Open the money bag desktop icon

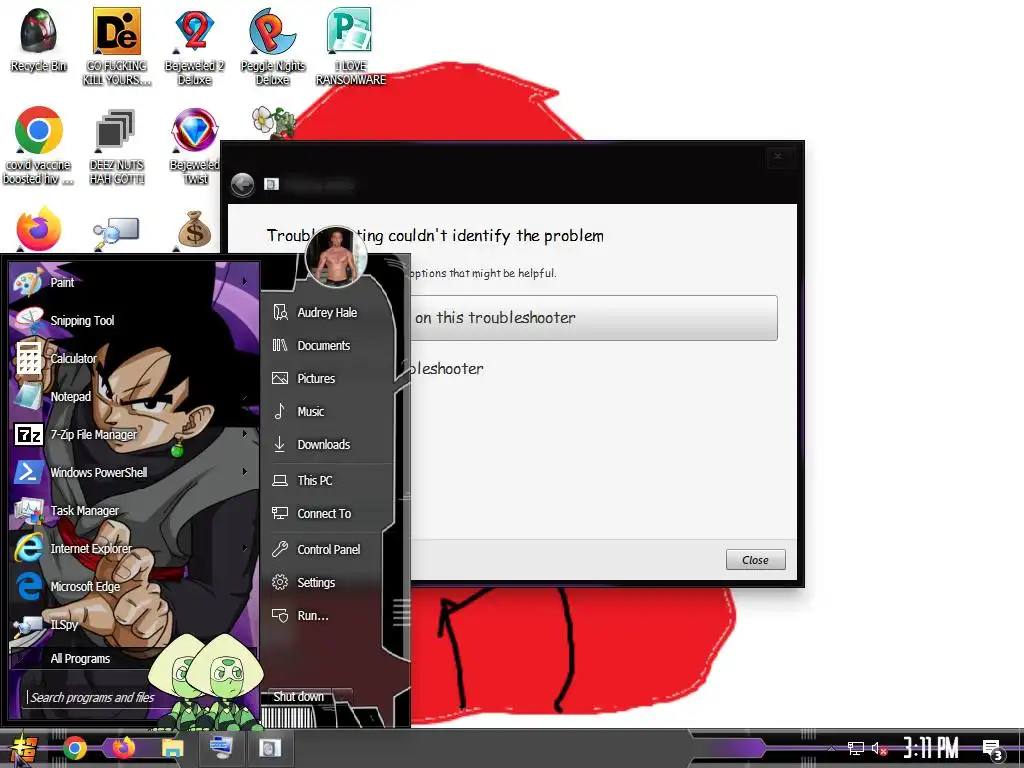[194, 229]
